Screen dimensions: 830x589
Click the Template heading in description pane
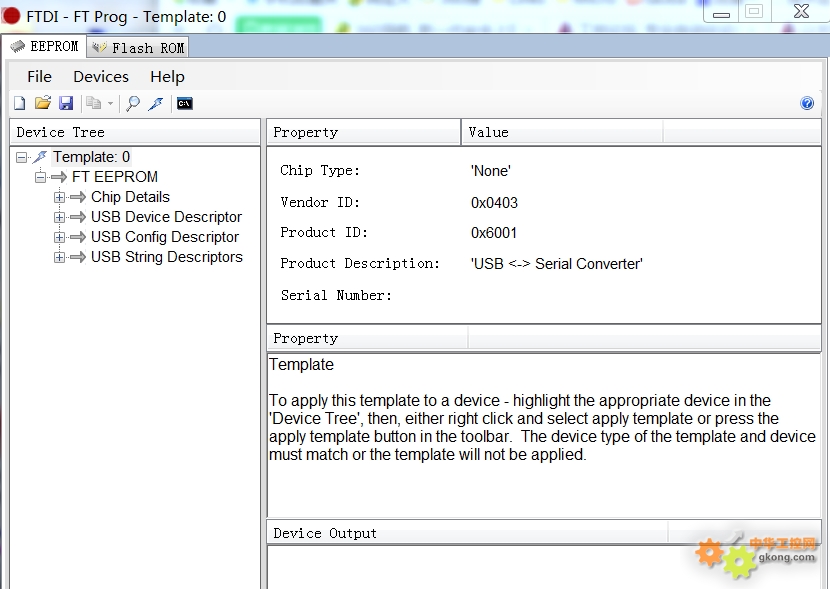301,365
